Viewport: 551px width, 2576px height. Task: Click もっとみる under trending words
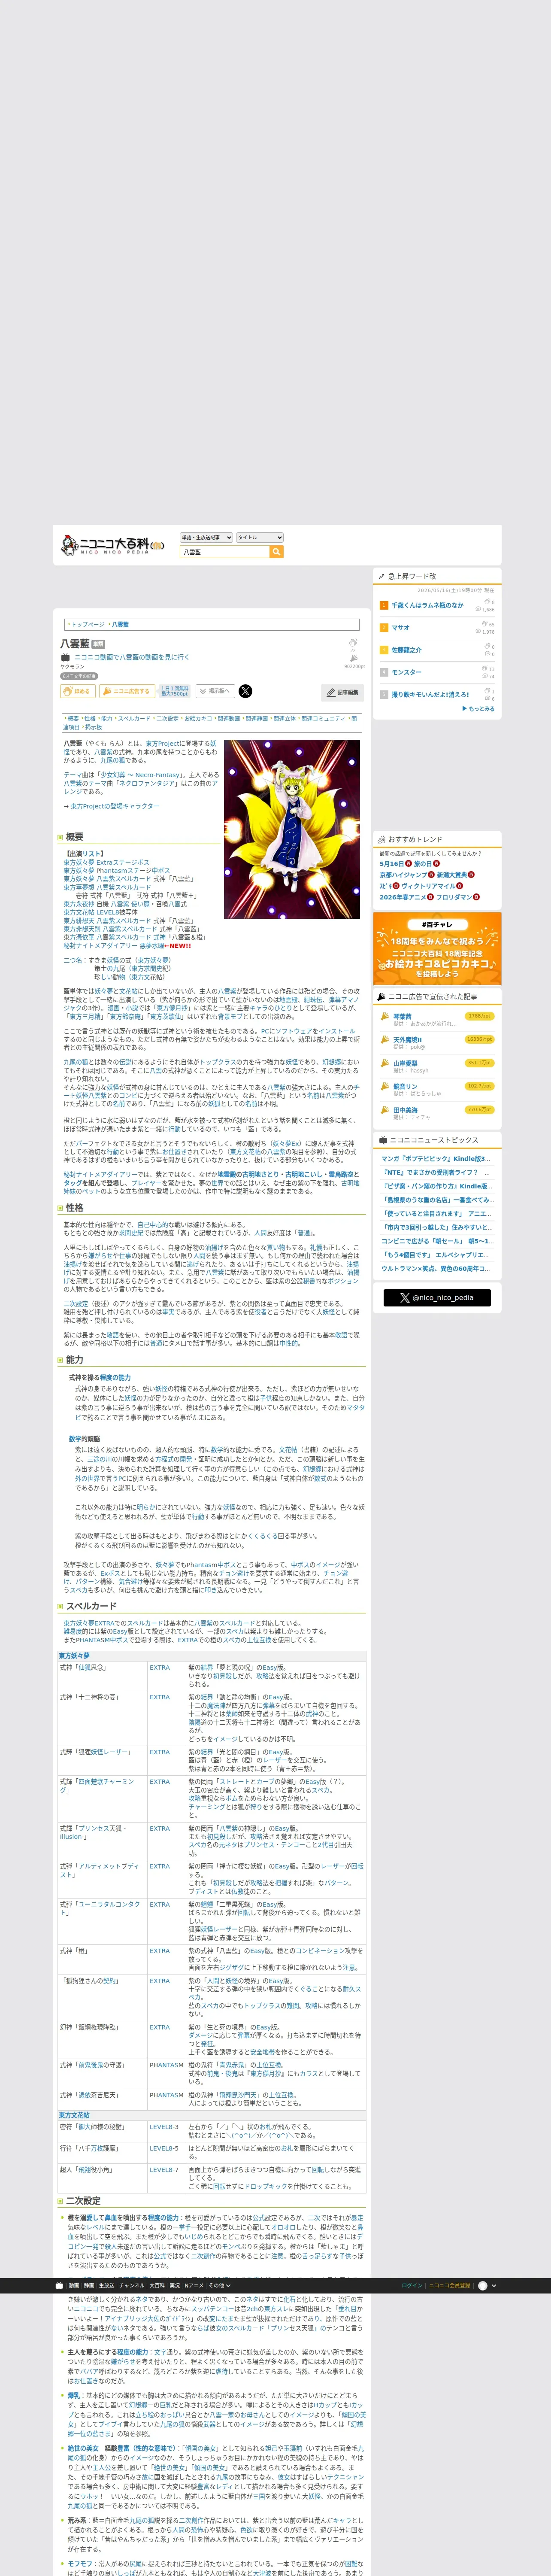tap(480, 708)
